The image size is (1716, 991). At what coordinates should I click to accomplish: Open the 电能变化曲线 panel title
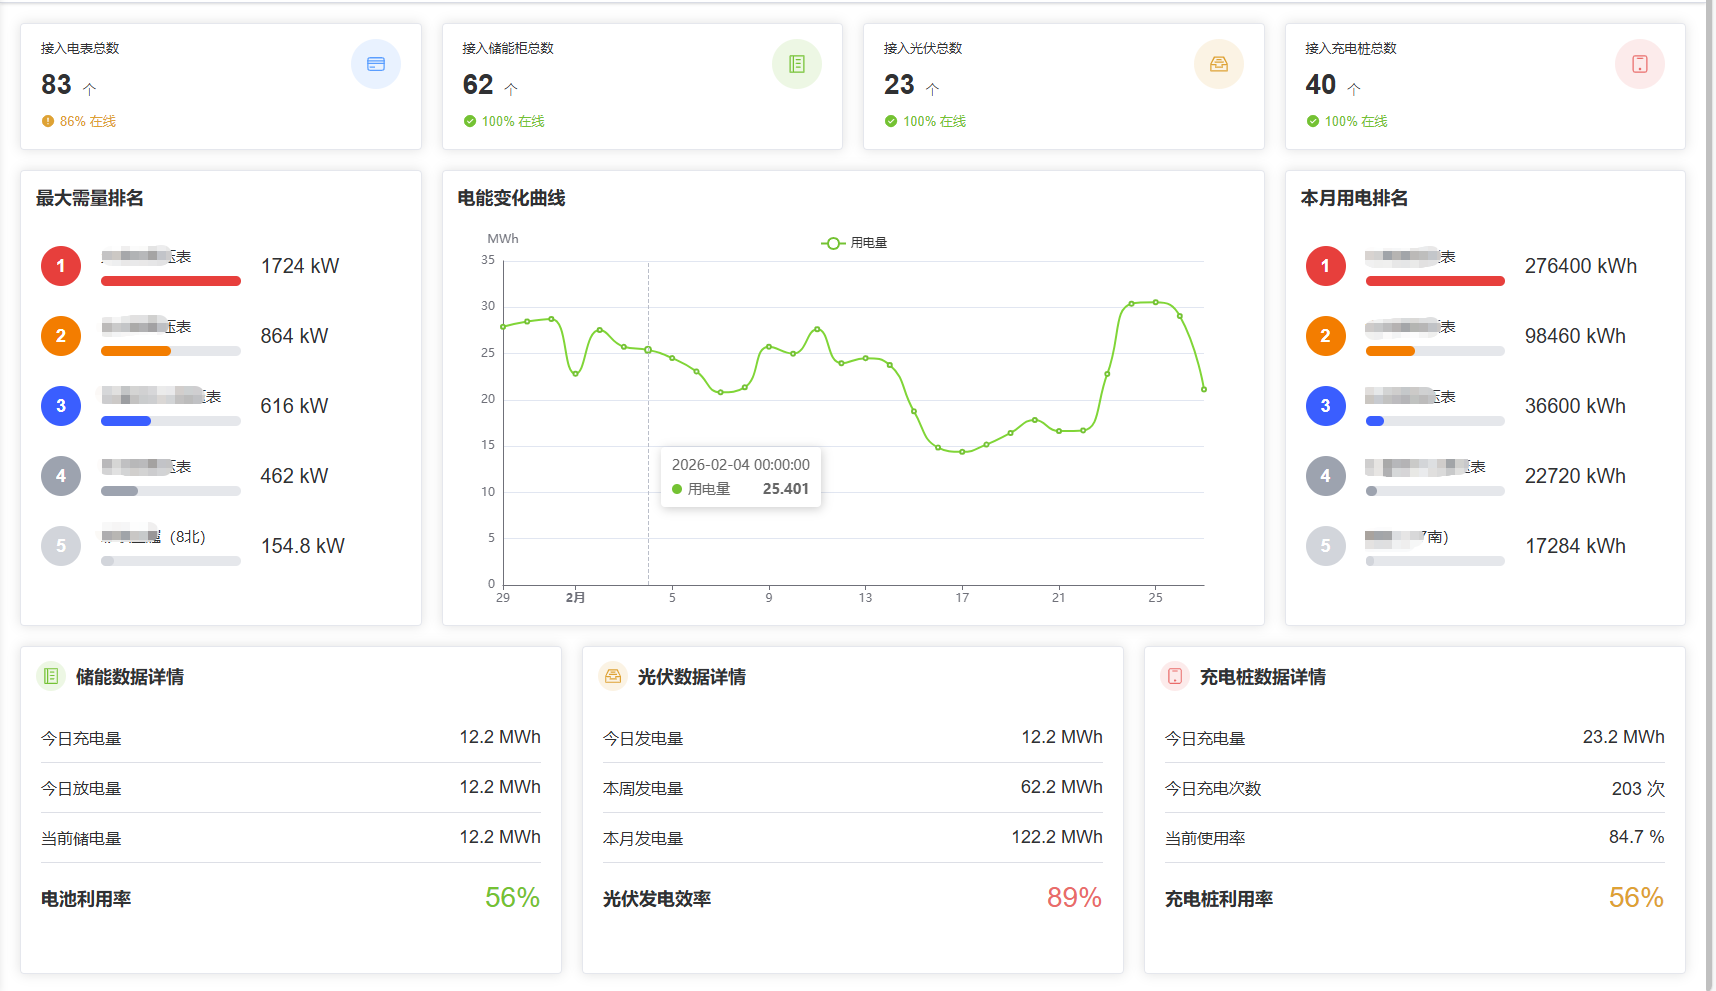510,198
